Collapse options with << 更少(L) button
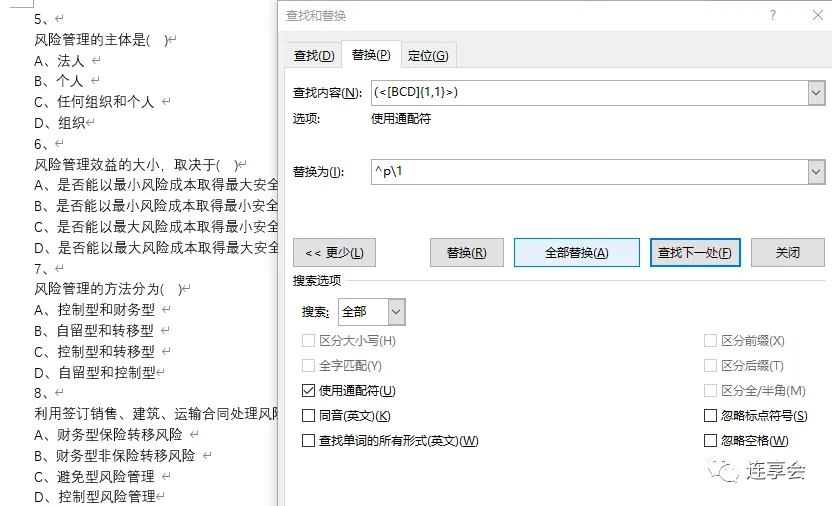The image size is (832, 506). (334, 252)
